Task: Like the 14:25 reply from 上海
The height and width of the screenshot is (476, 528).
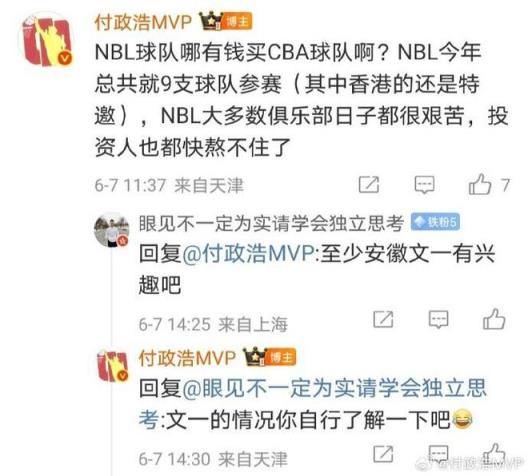Action: 494,318
